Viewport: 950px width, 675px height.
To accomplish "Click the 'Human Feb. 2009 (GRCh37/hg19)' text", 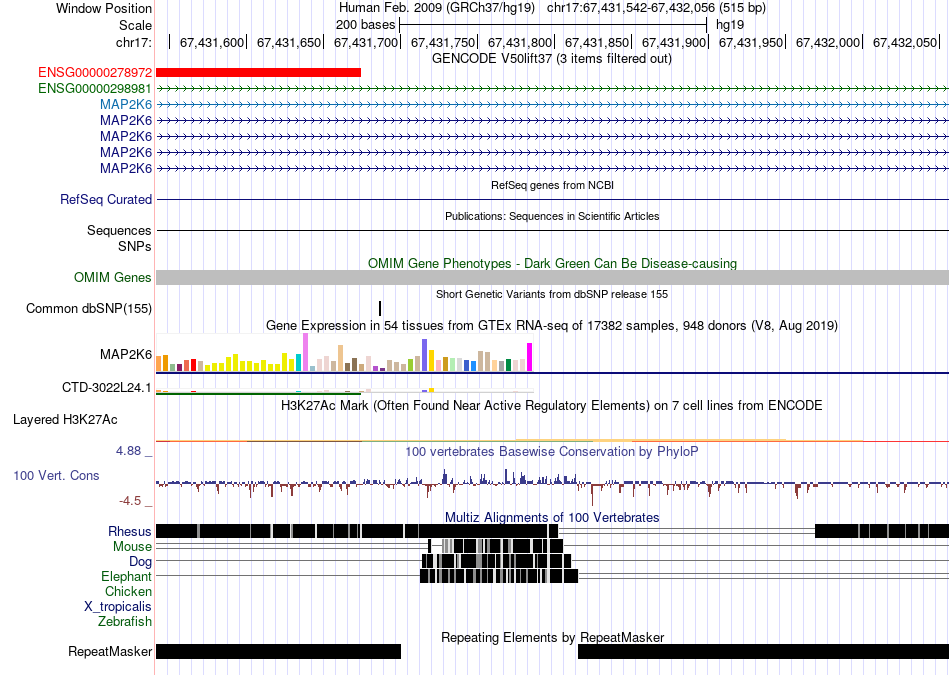I will (x=437, y=8).
